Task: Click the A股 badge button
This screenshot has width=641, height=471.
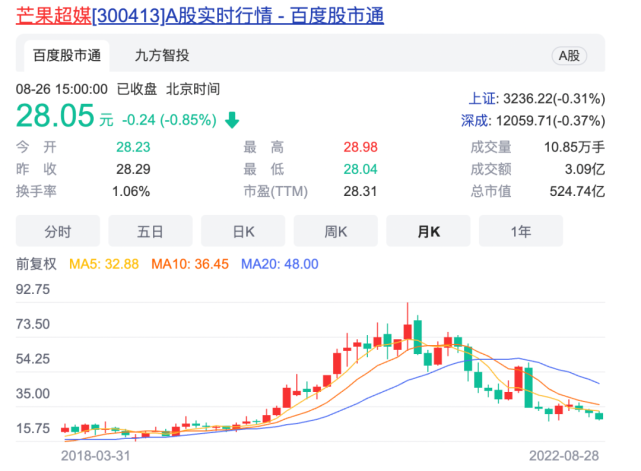Action: tap(568, 56)
